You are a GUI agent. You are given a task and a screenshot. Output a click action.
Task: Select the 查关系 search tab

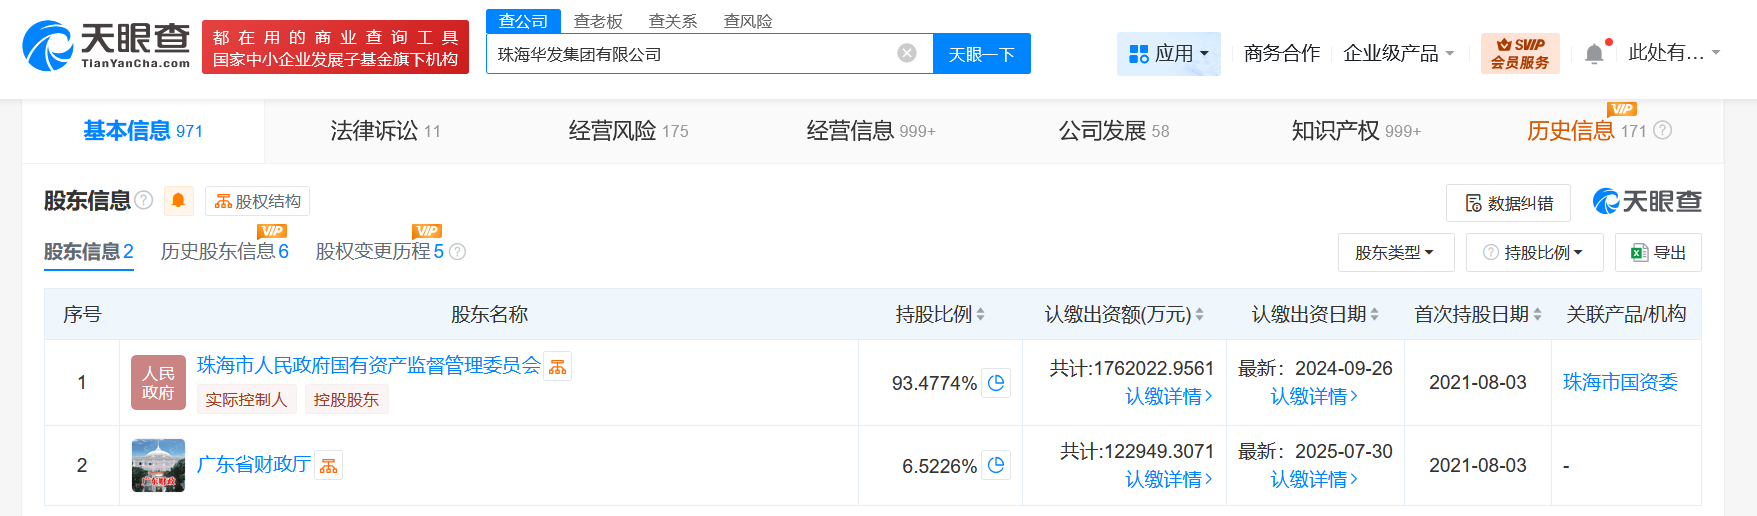(x=673, y=21)
